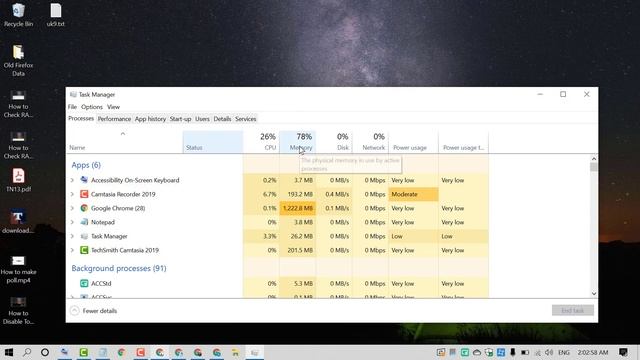Expand the Task Manager app row

coord(72,236)
